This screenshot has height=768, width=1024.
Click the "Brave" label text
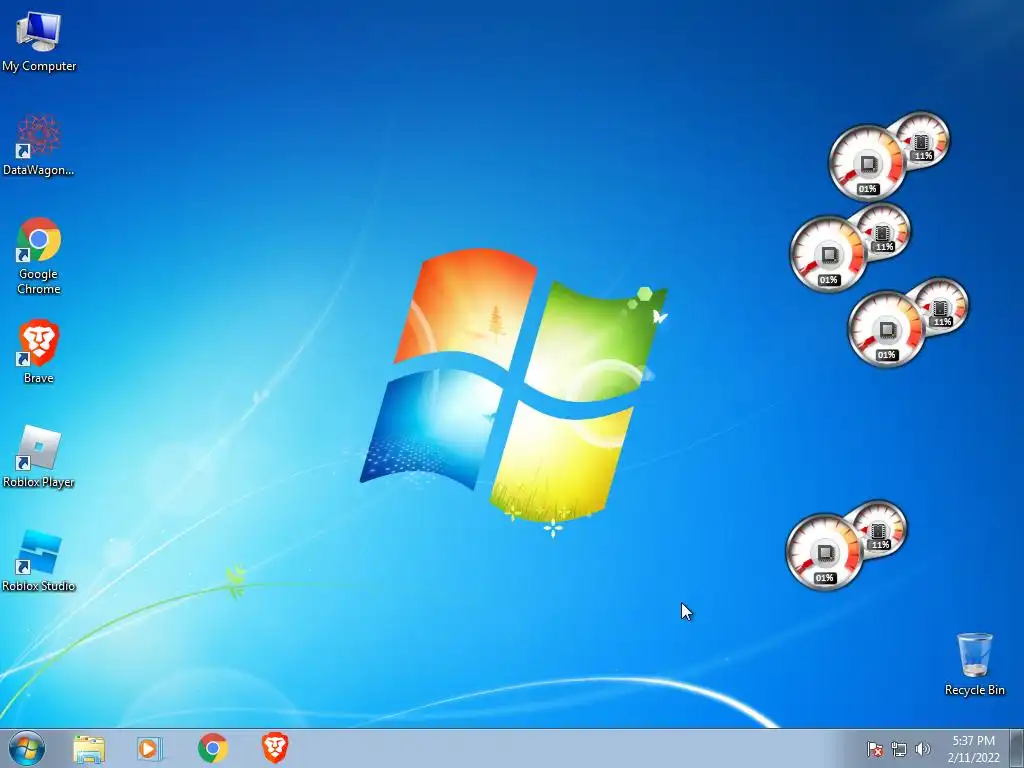(39, 378)
